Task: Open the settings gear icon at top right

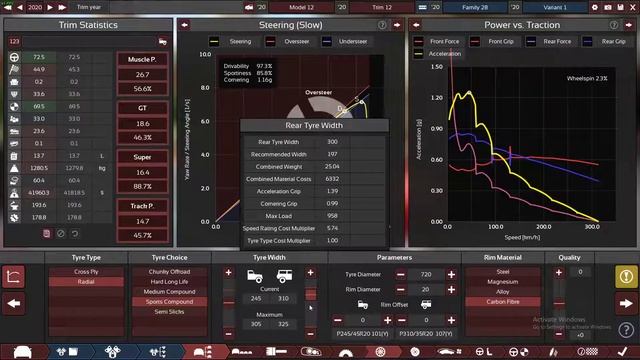Action: [x=595, y=7]
